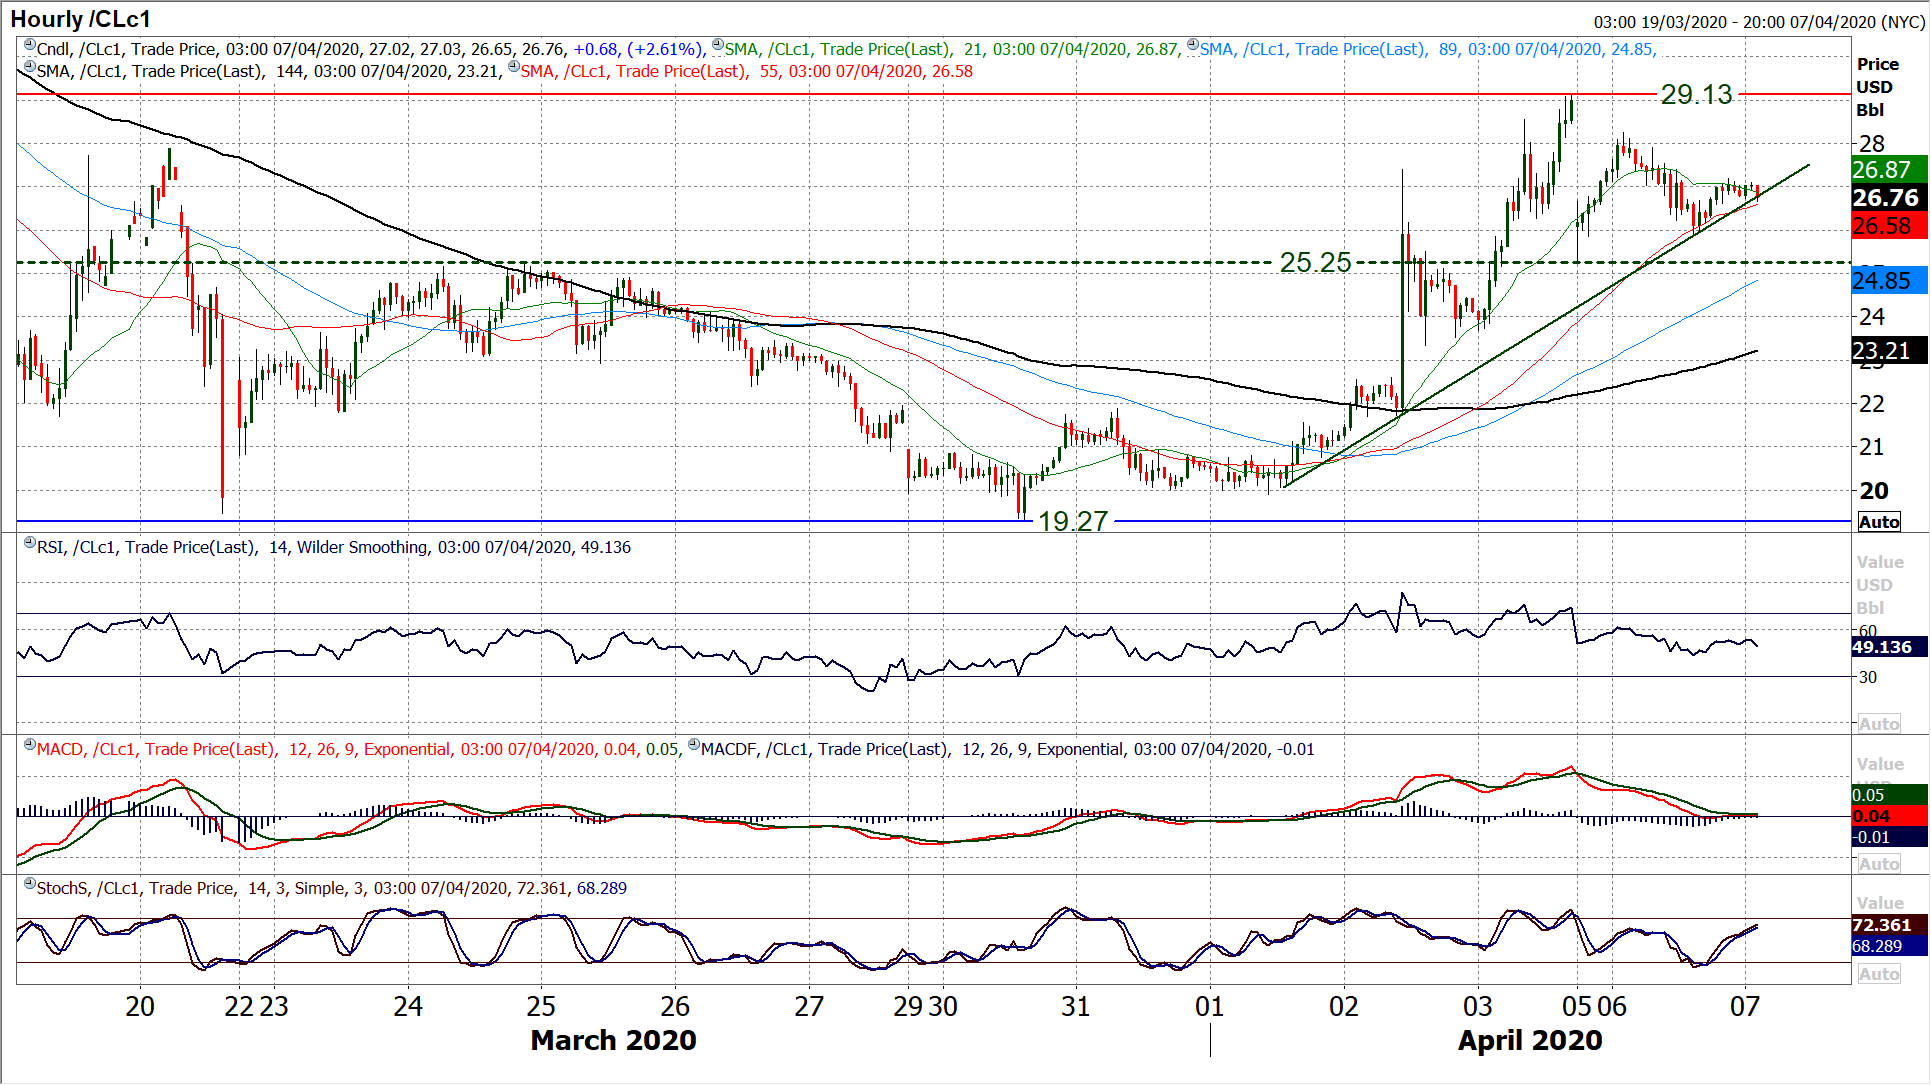Click the circle icon before the 89-period SMA legend

[1193, 46]
